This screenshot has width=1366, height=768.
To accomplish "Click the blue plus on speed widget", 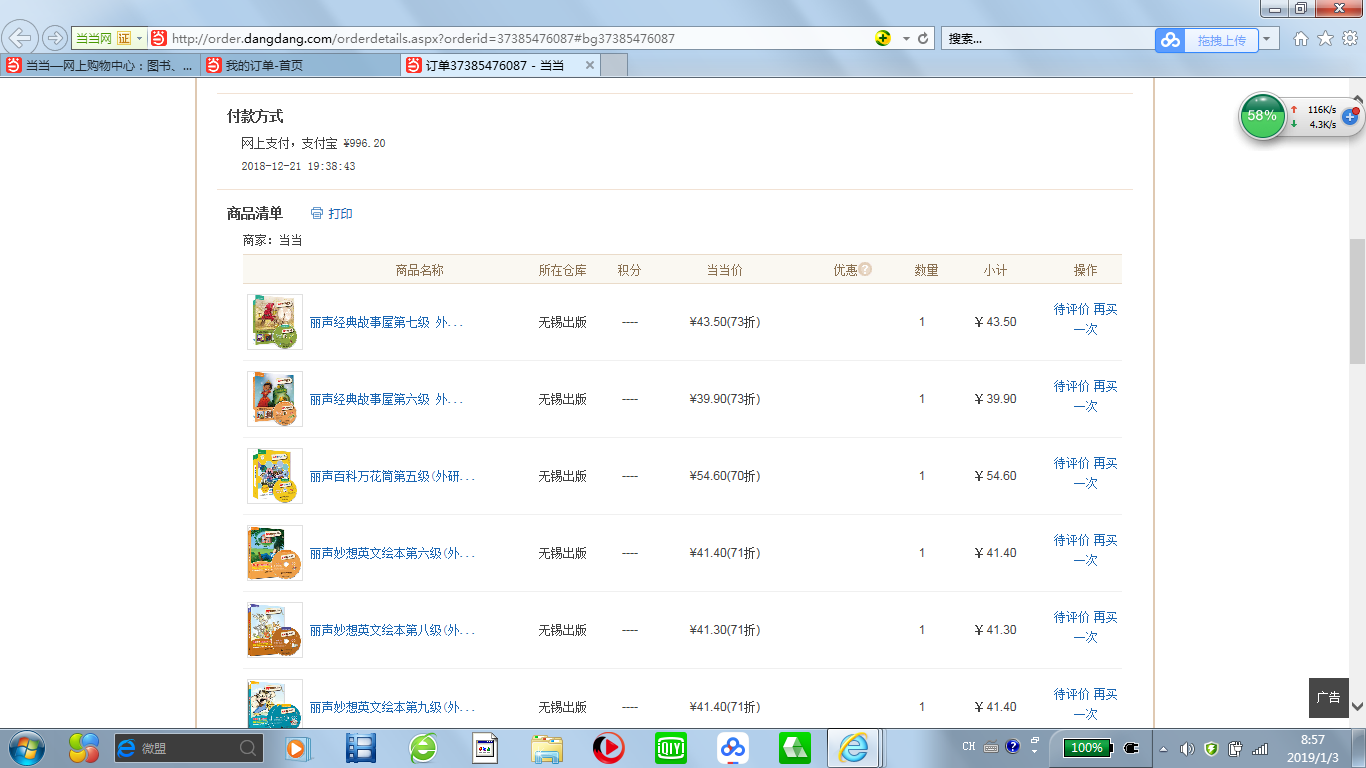I will point(1350,117).
